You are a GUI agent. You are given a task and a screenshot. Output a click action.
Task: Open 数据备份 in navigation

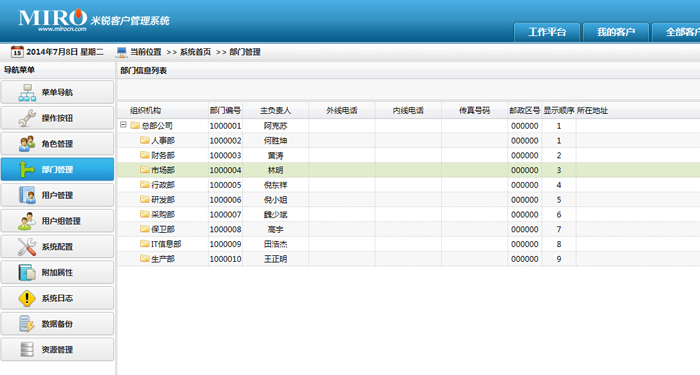click(57, 324)
